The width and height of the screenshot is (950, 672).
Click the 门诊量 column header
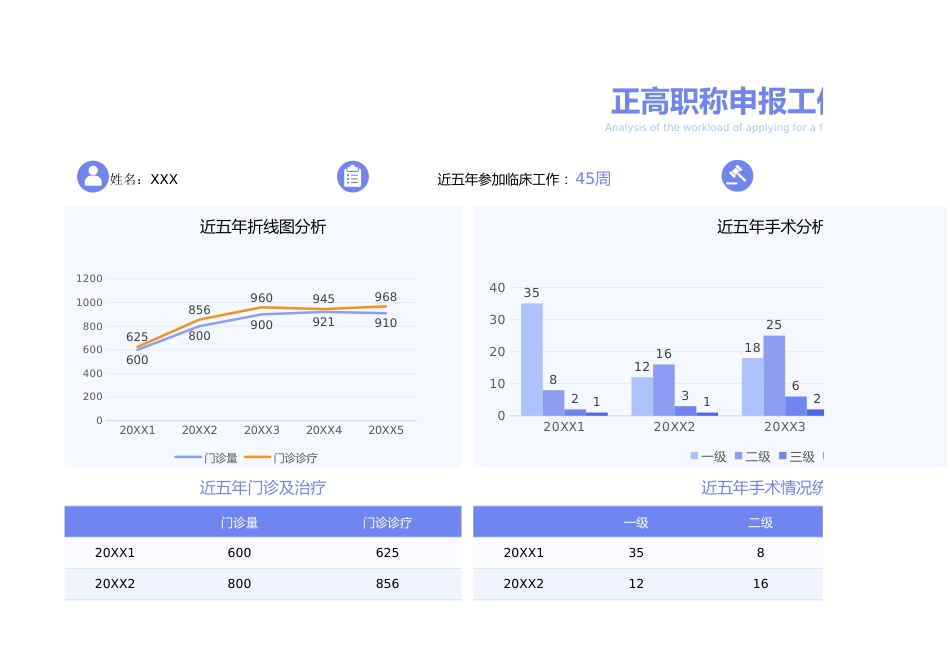coord(239,522)
